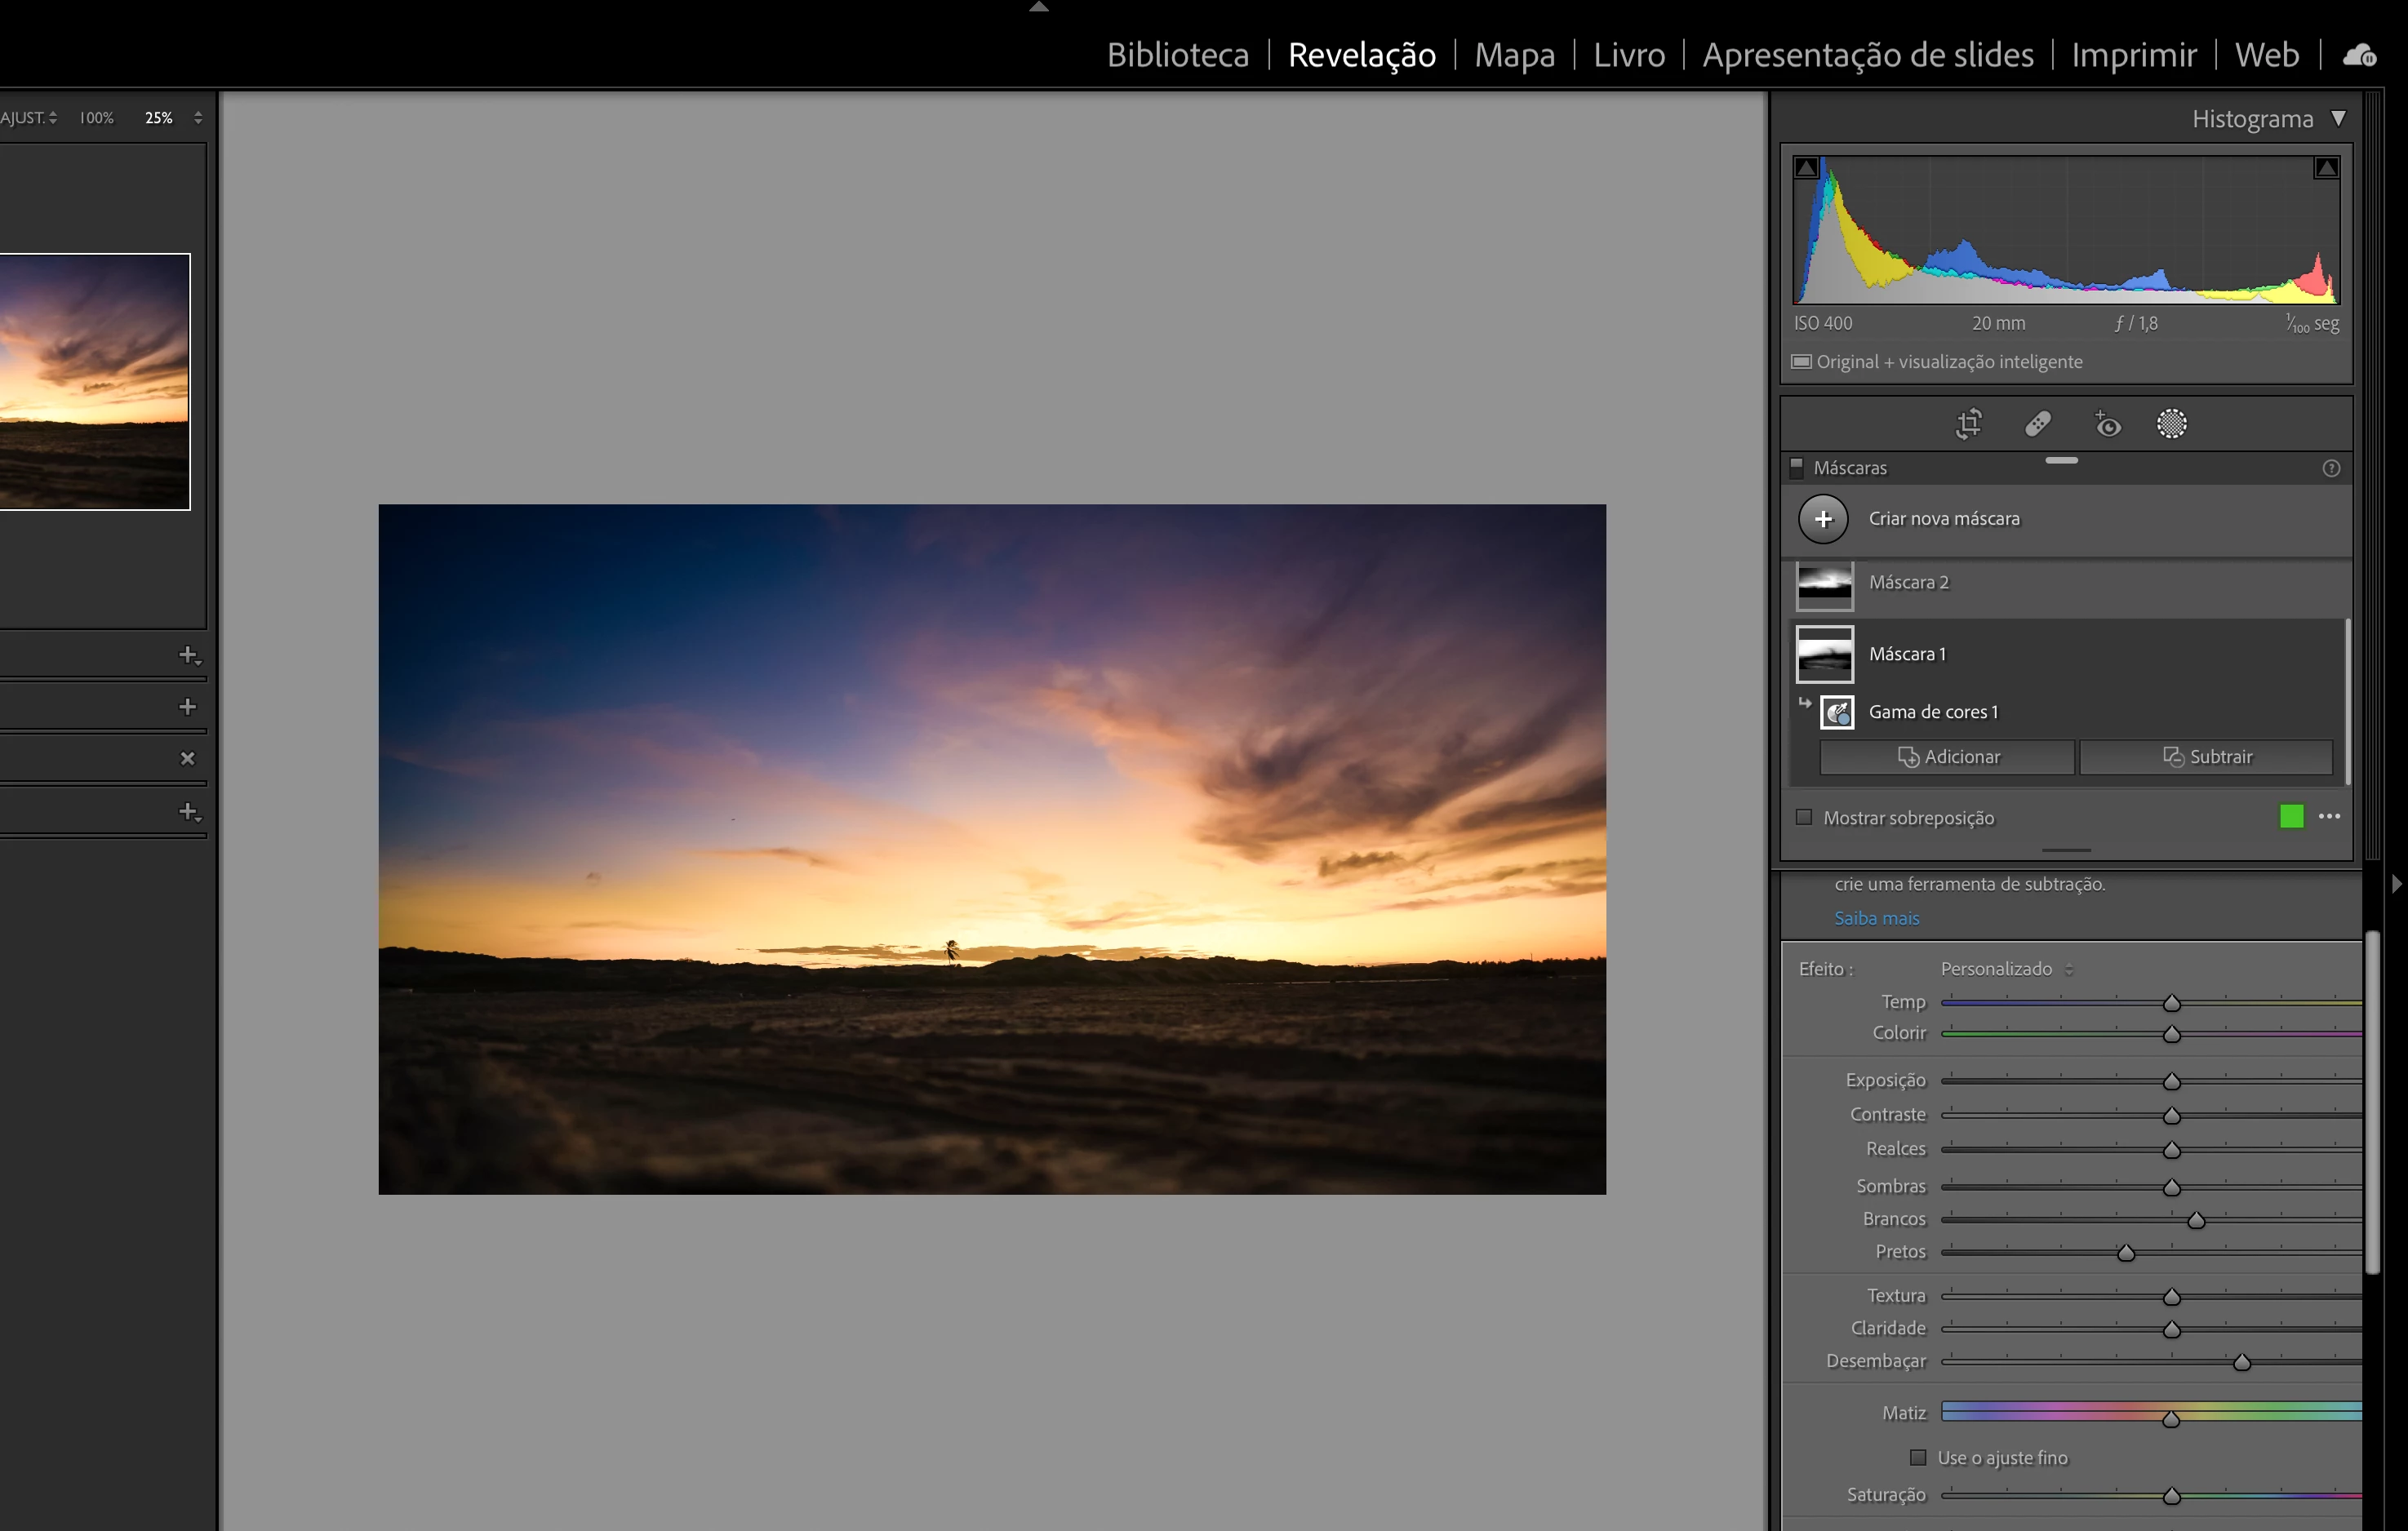Open the Máscaras help question icon
The image size is (2408, 1531).
pos(2331,468)
